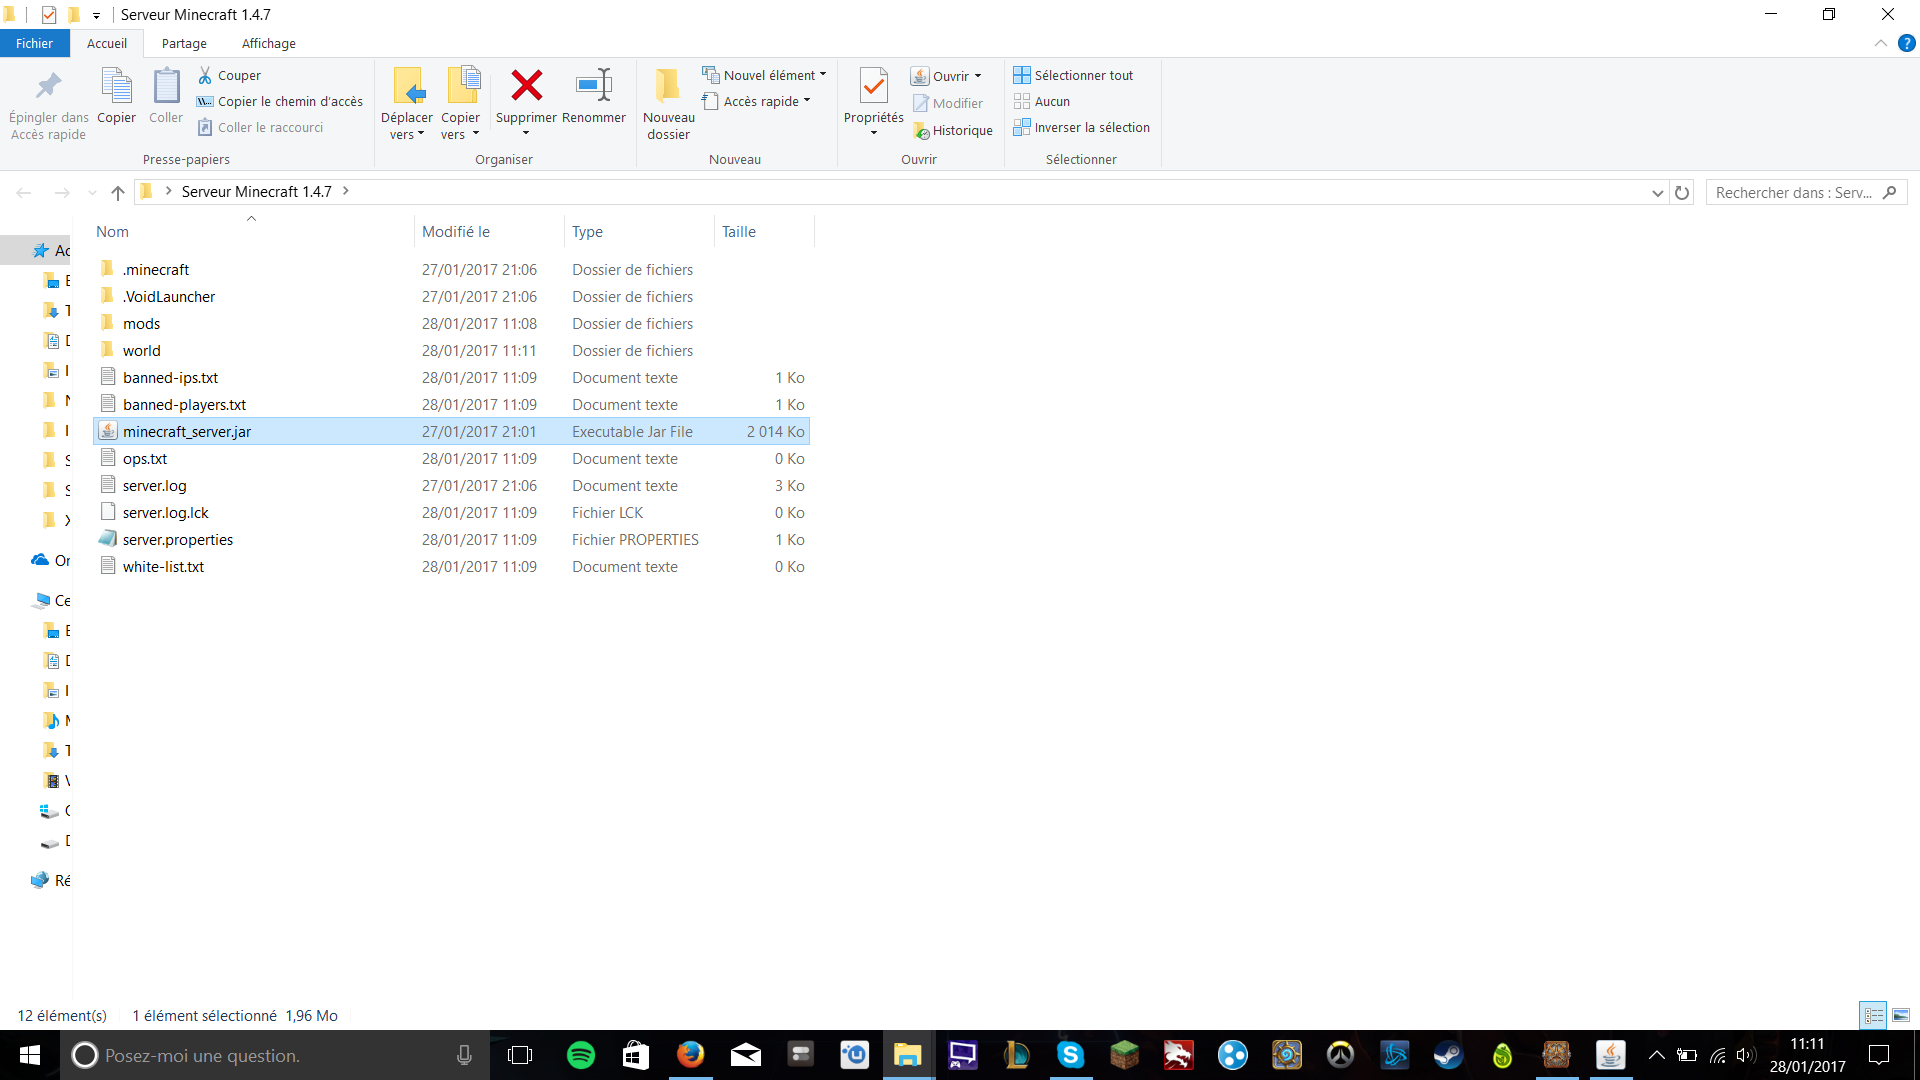Open Copier vers dropdown

461,103
